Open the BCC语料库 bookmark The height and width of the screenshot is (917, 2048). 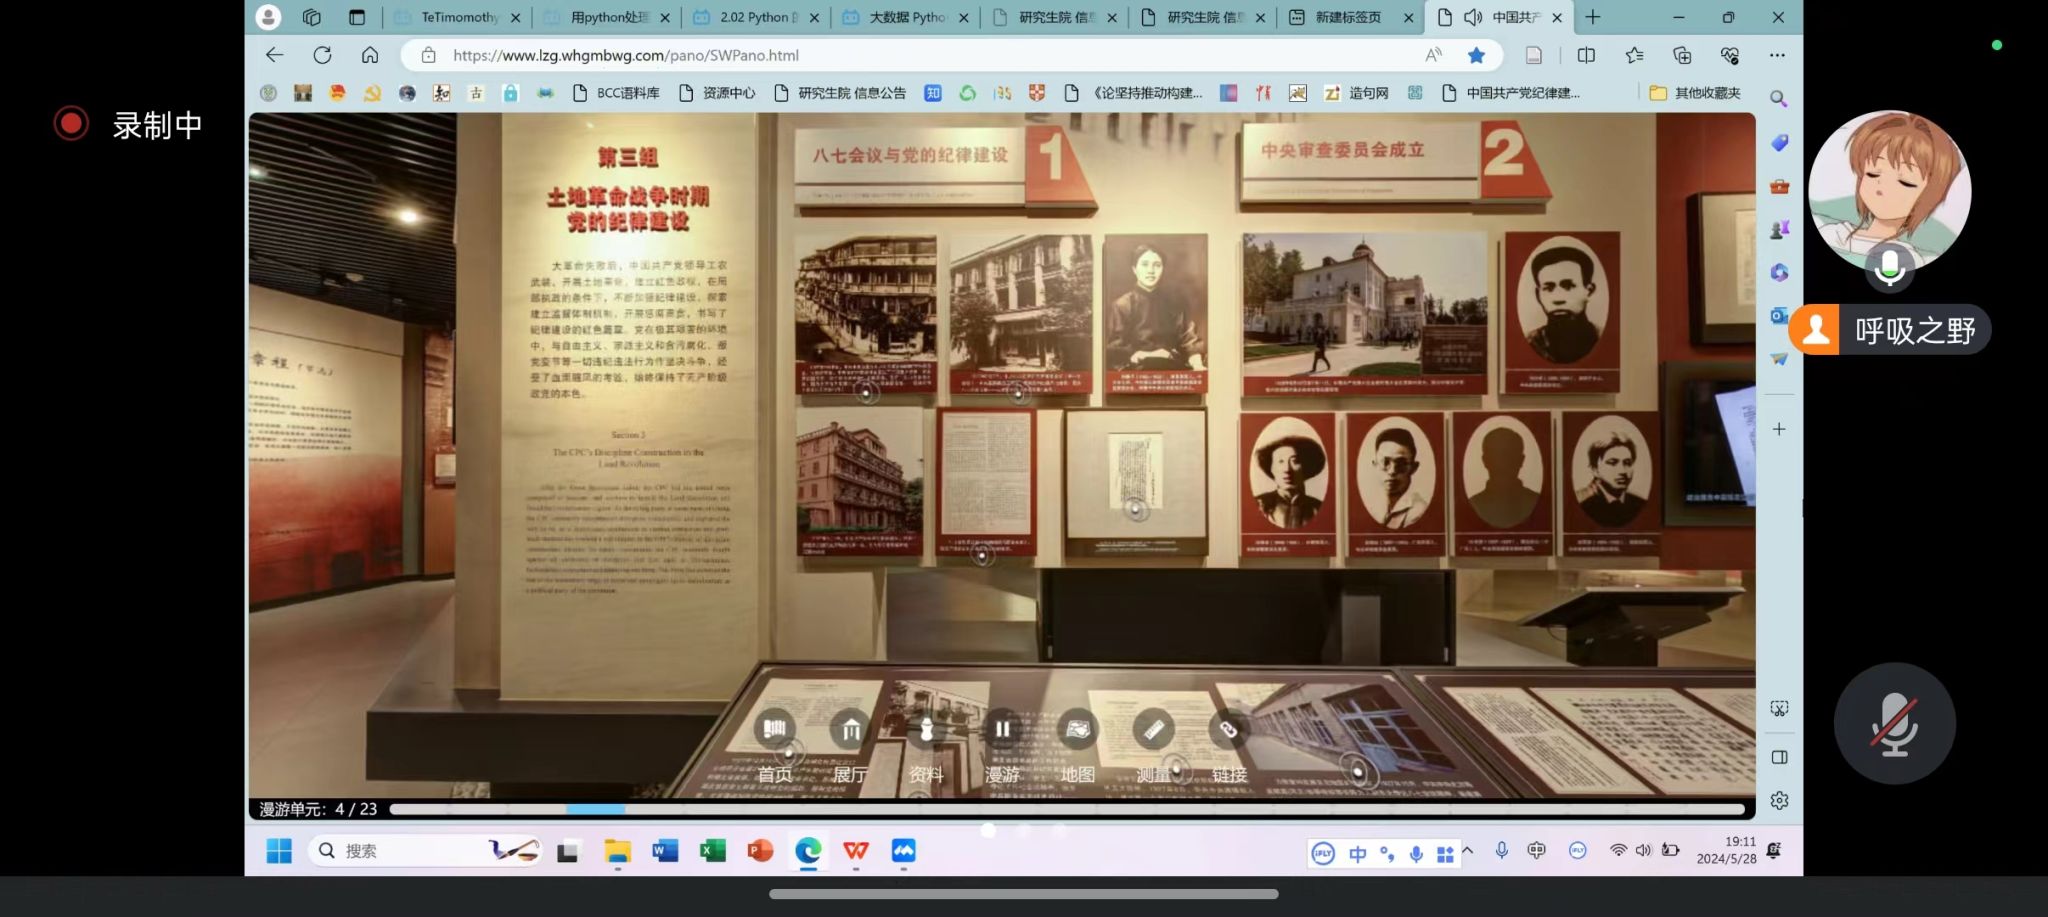(616, 93)
